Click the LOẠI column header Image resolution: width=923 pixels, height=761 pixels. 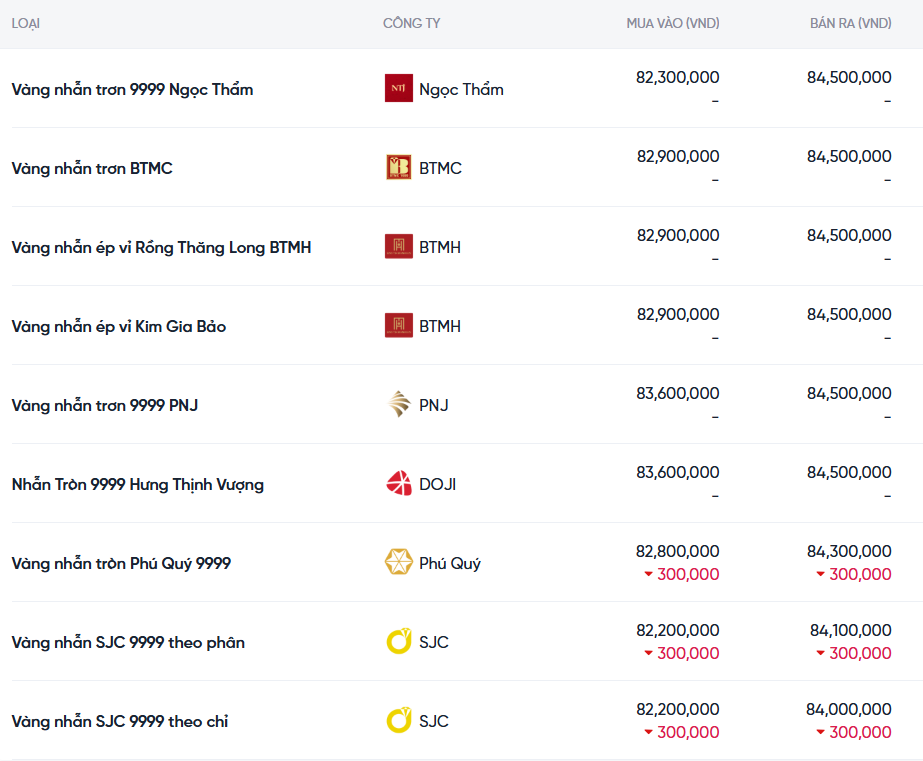click(25, 24)
